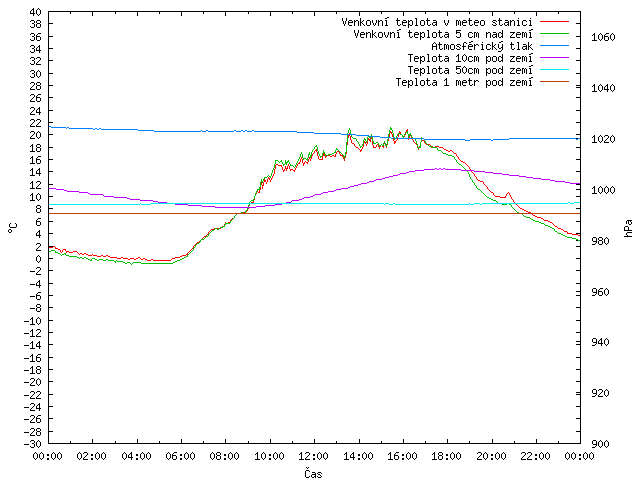Viewport: 640px width, 480px height.
Task: Click the '940' hPa axis label
Action: coord(600,342)
